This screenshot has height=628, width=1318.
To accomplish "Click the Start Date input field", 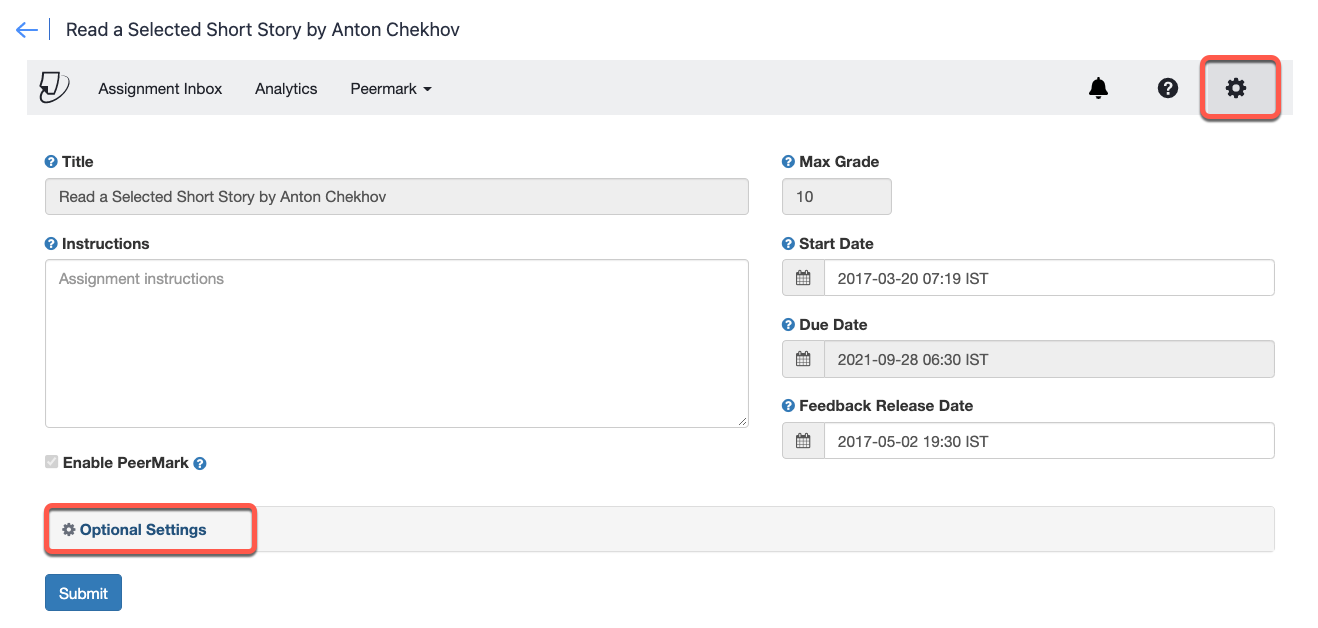I will click(x=1048, y=278).
